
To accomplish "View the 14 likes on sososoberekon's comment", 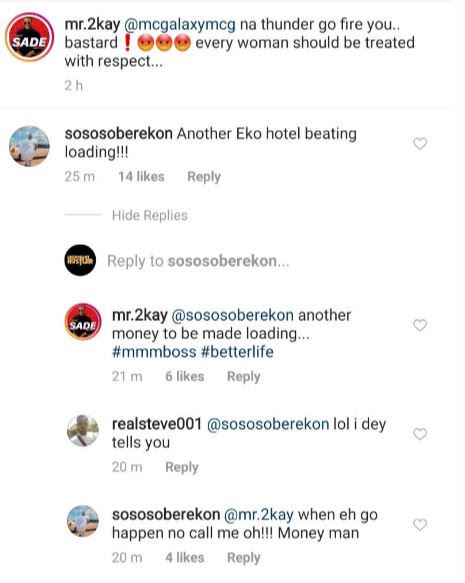I will pyautogui.click(x=141, y=177).
